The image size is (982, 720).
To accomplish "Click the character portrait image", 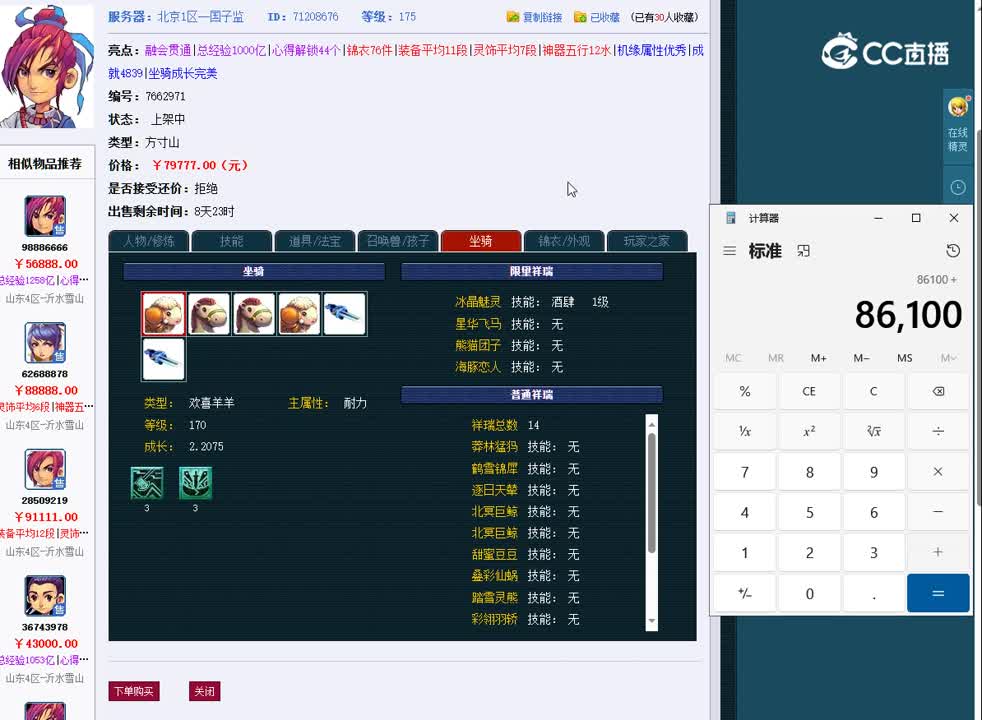I will [x=47, y=65].
